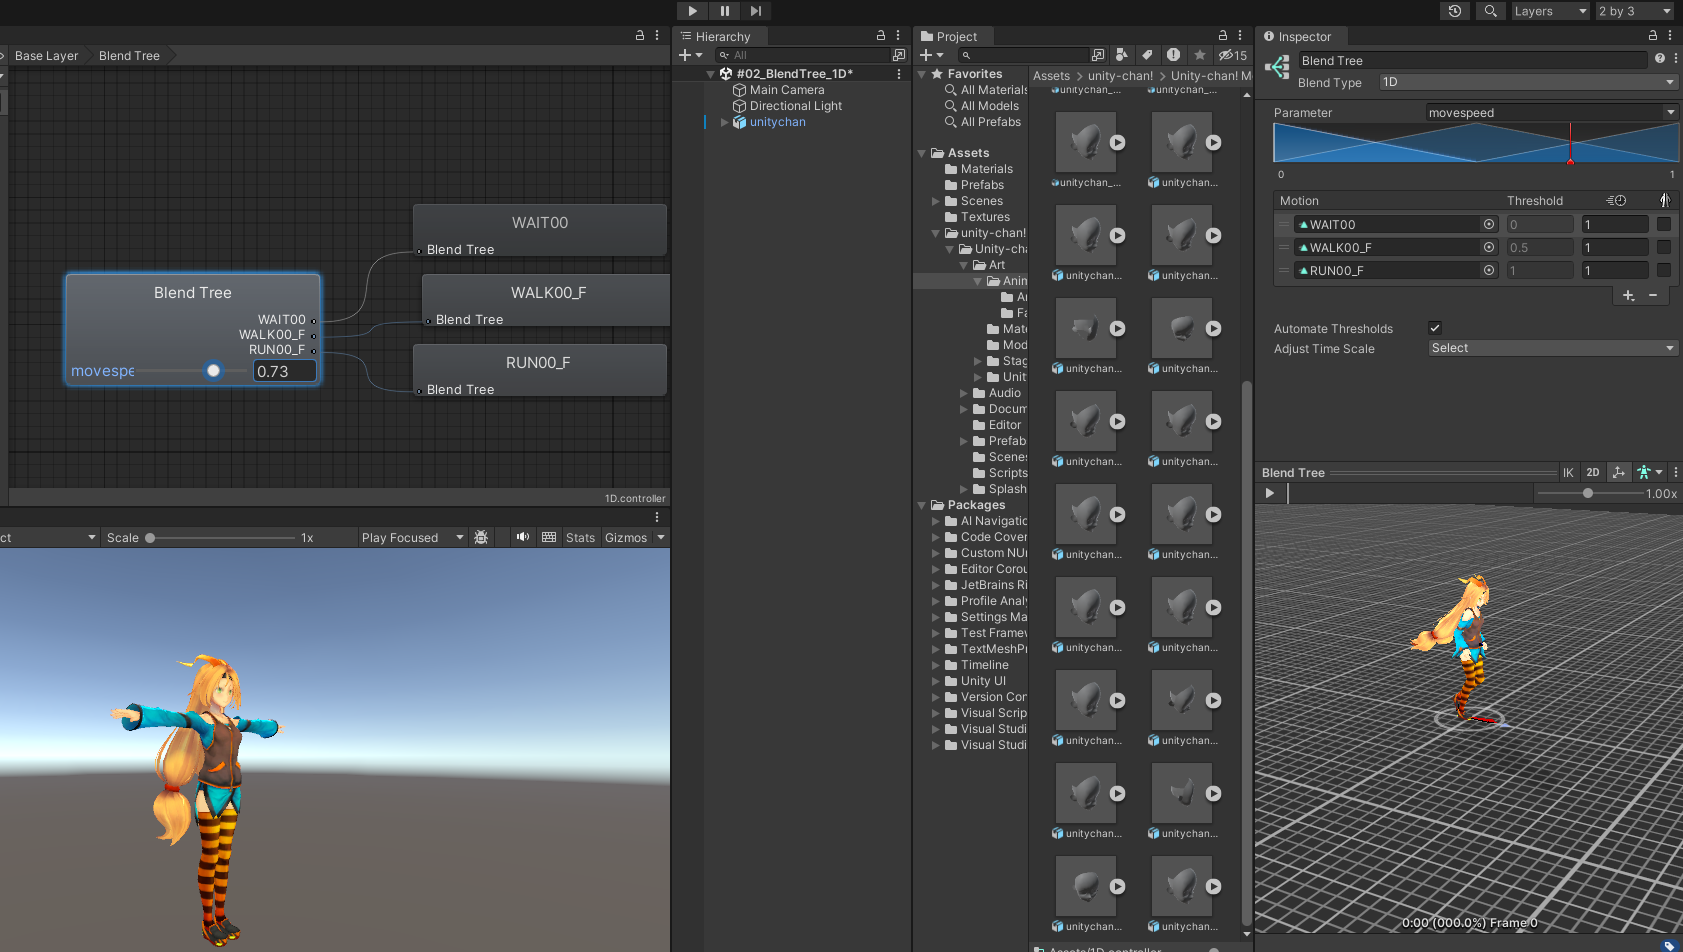Click the Project log entries exclamation icon
Image resolution: width=1683 pixels, height=952 pixels.
click(x=1173, y=55)
